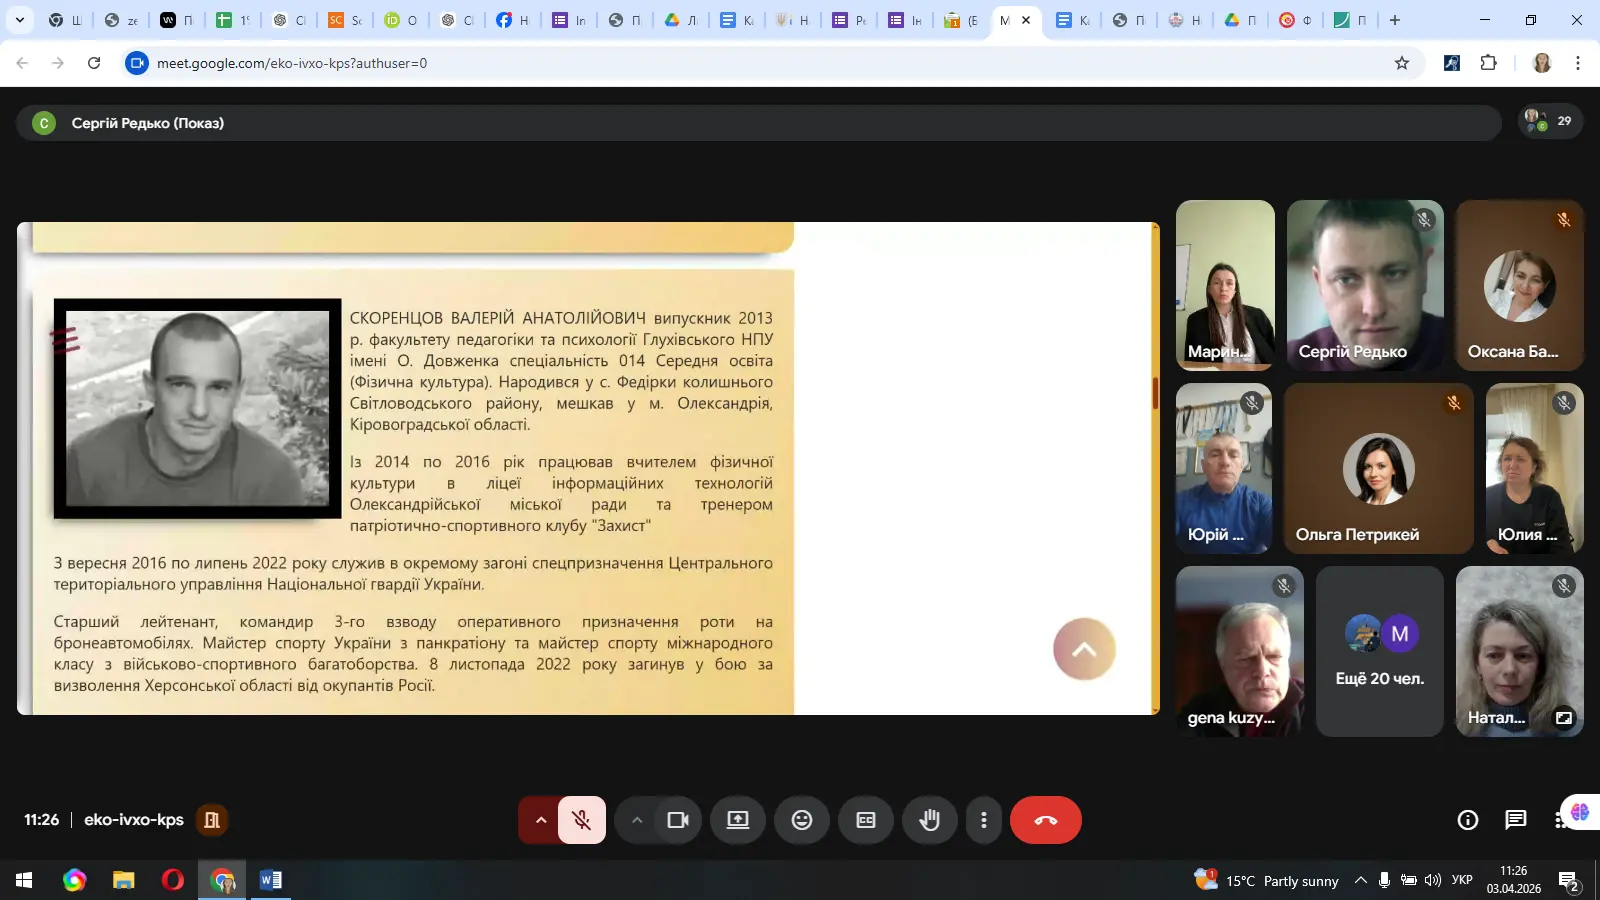This screenshot has width=1600, height=900.
Task: View site information icon in address bar
Action: 137,63
